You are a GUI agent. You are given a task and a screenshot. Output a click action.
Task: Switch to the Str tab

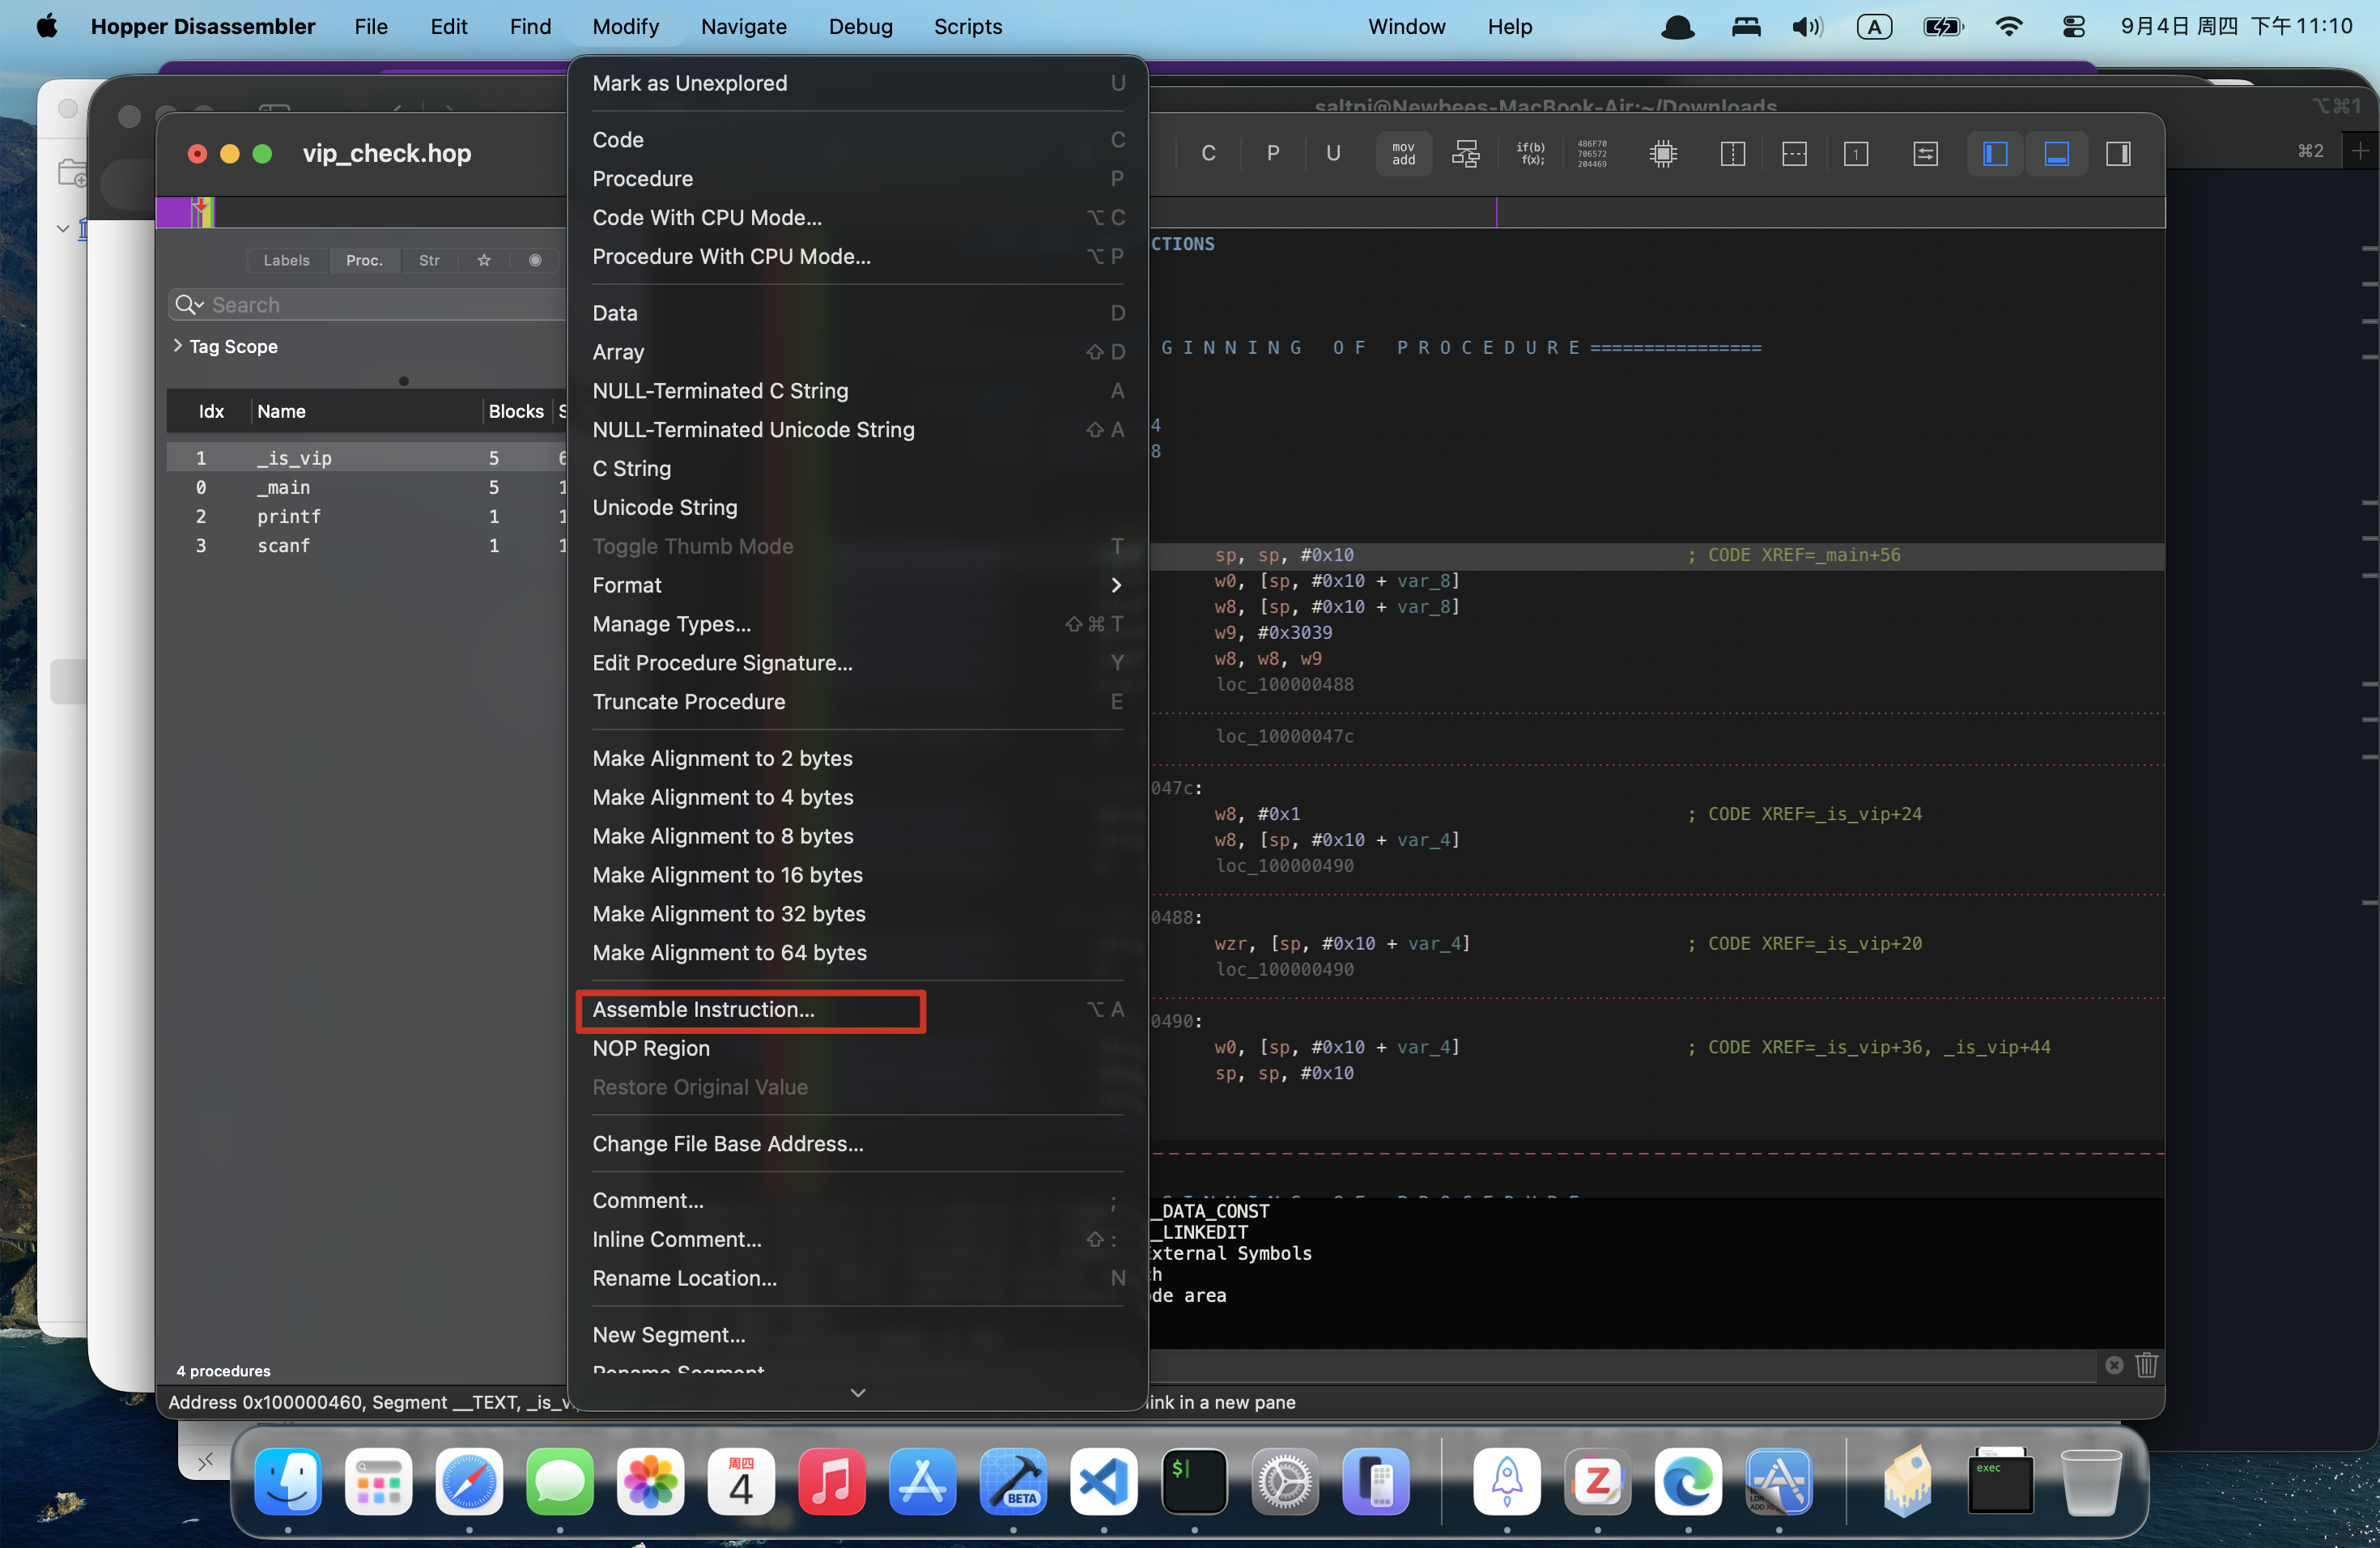[429, 260]
